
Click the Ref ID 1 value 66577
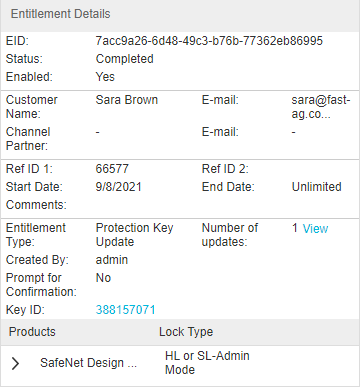click(x=112, y=169)
